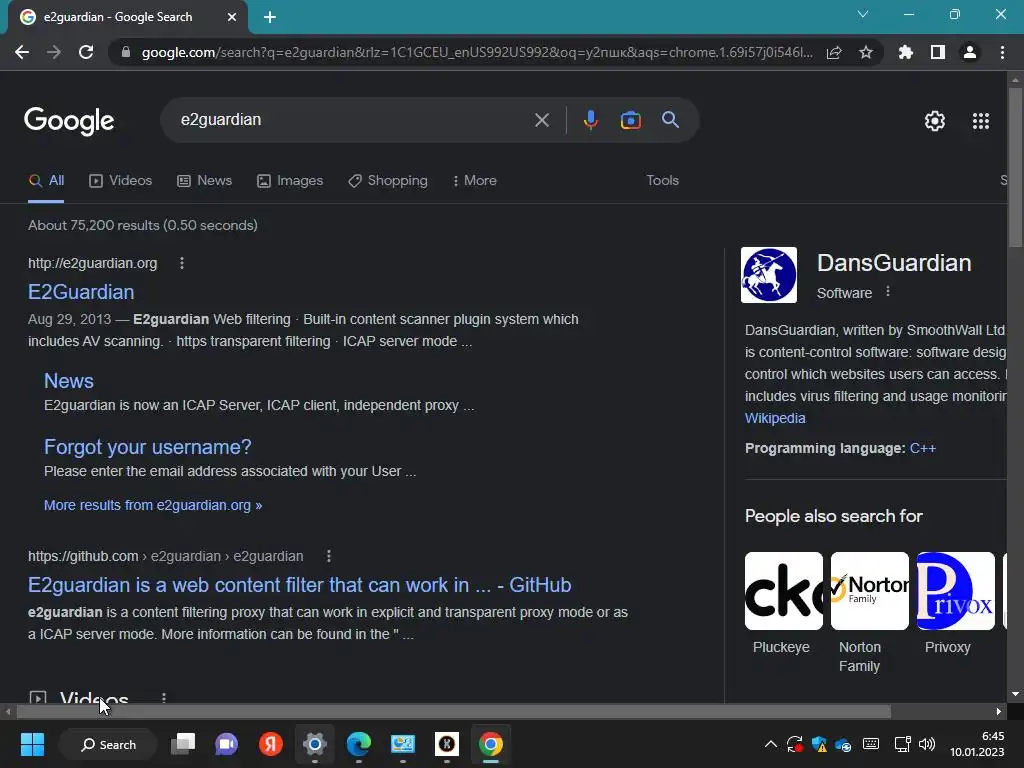Close the e2guardian Google Search tab
The height and width of the screenshot is (768, 1024).
231,17
